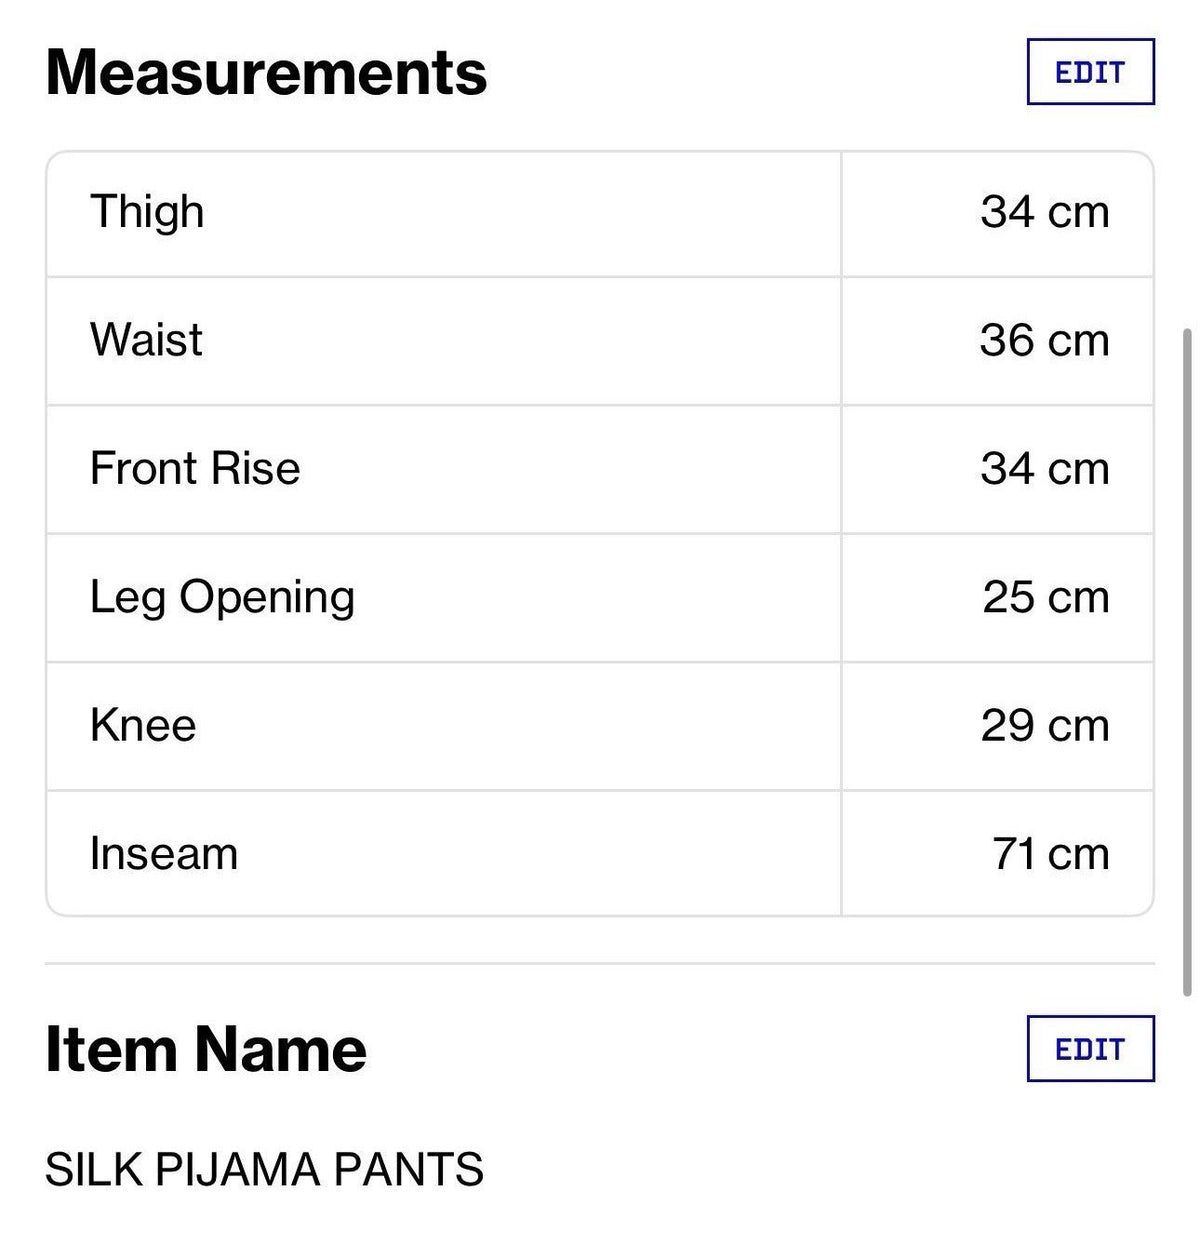Image resolution: width=1200 pixels, height=1258 pixels.
Task: Select the Waist value 36 cm
Action: click(x=1045, y=340)
